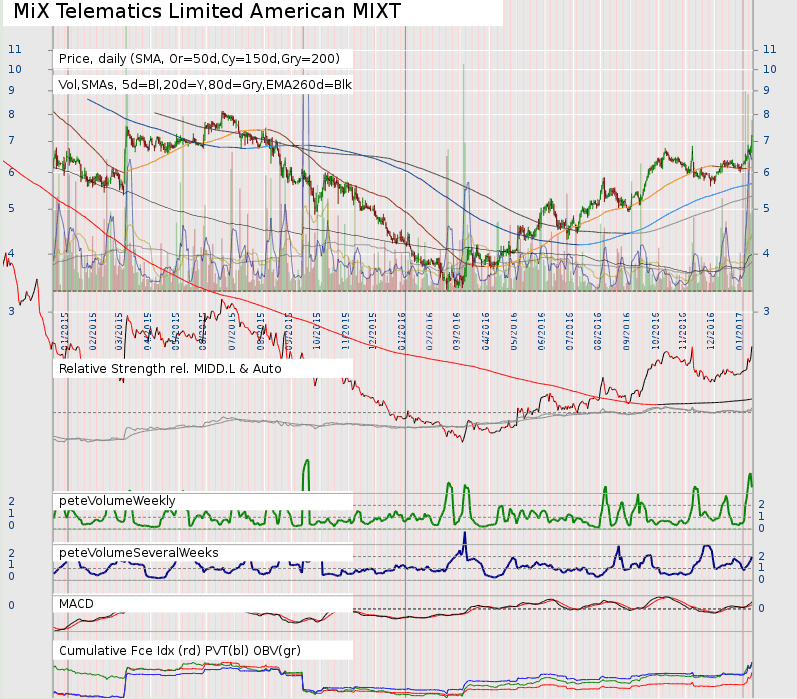Select the 04/2016 date label

coord(485,331)
